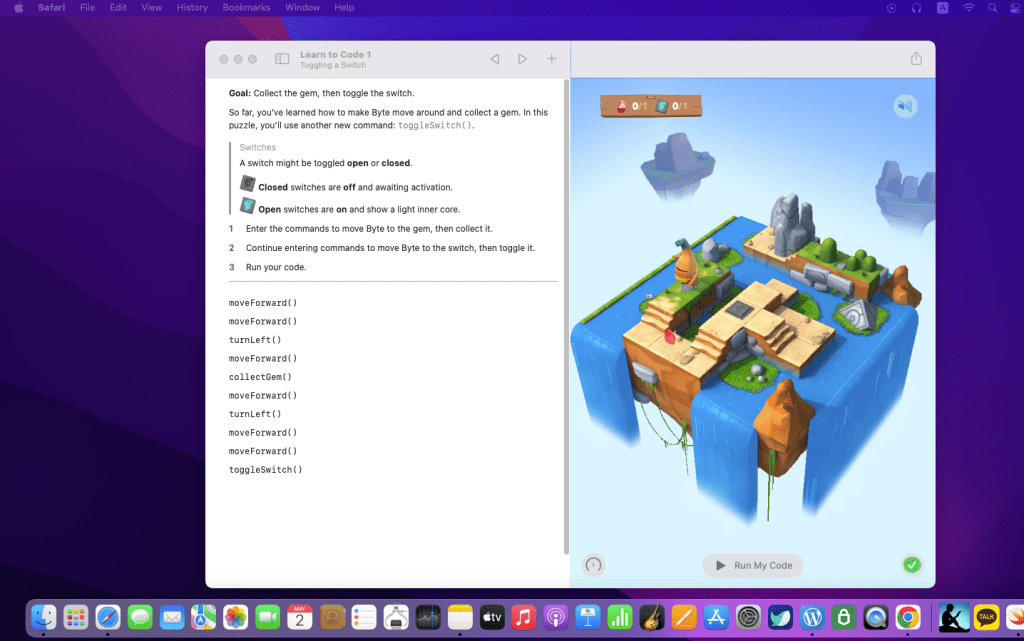Open the run speed gauge icon
1024x641 pixels.
pos(593,565)
